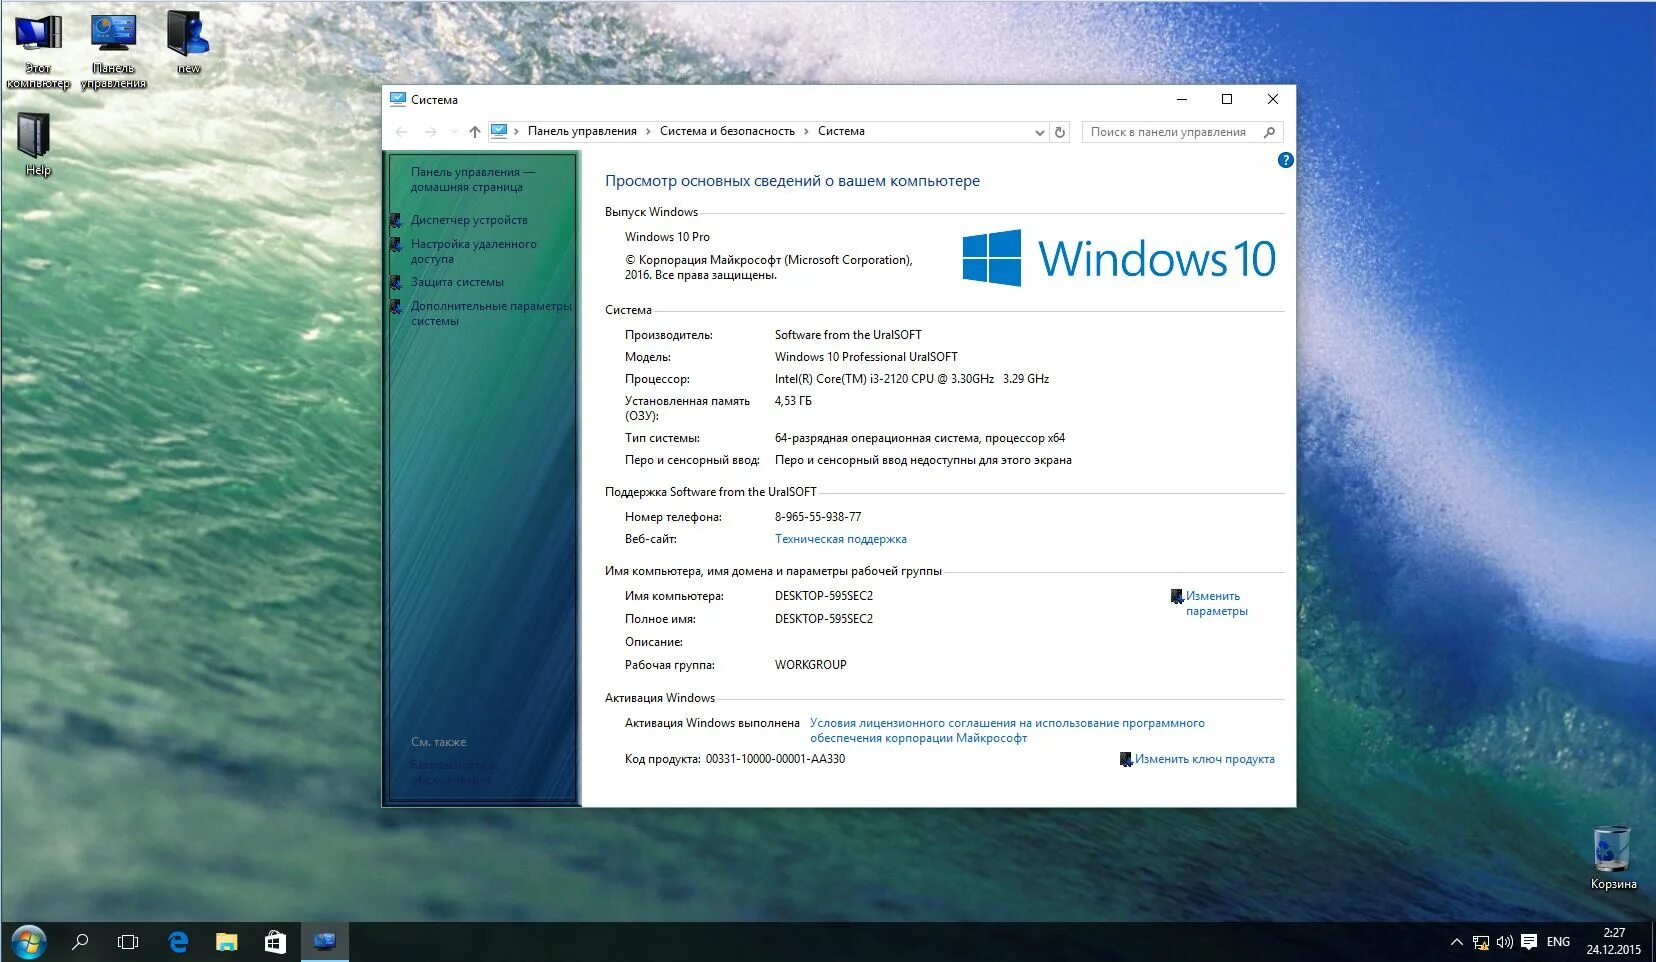
Task: Expand chevron after Система и безопасность breadcrumb
Action: coord(806,131)
